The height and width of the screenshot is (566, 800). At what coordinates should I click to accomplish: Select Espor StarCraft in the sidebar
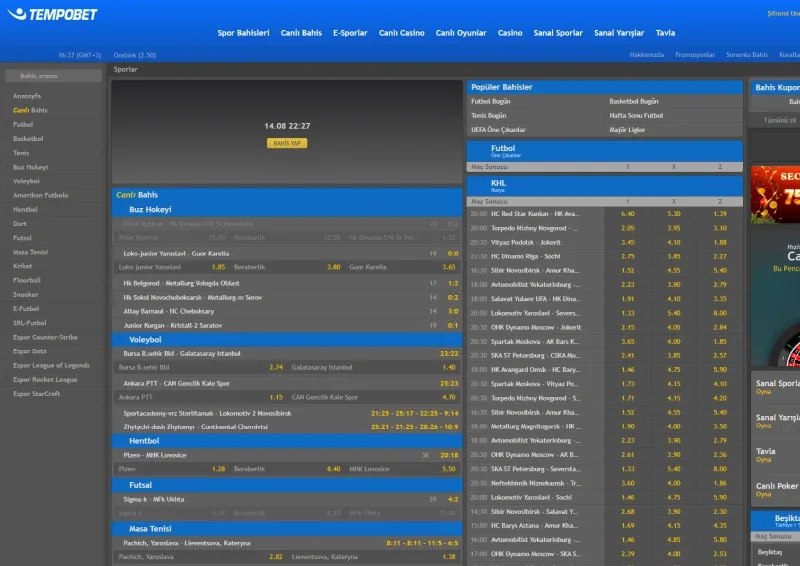[x=36, y=394]
